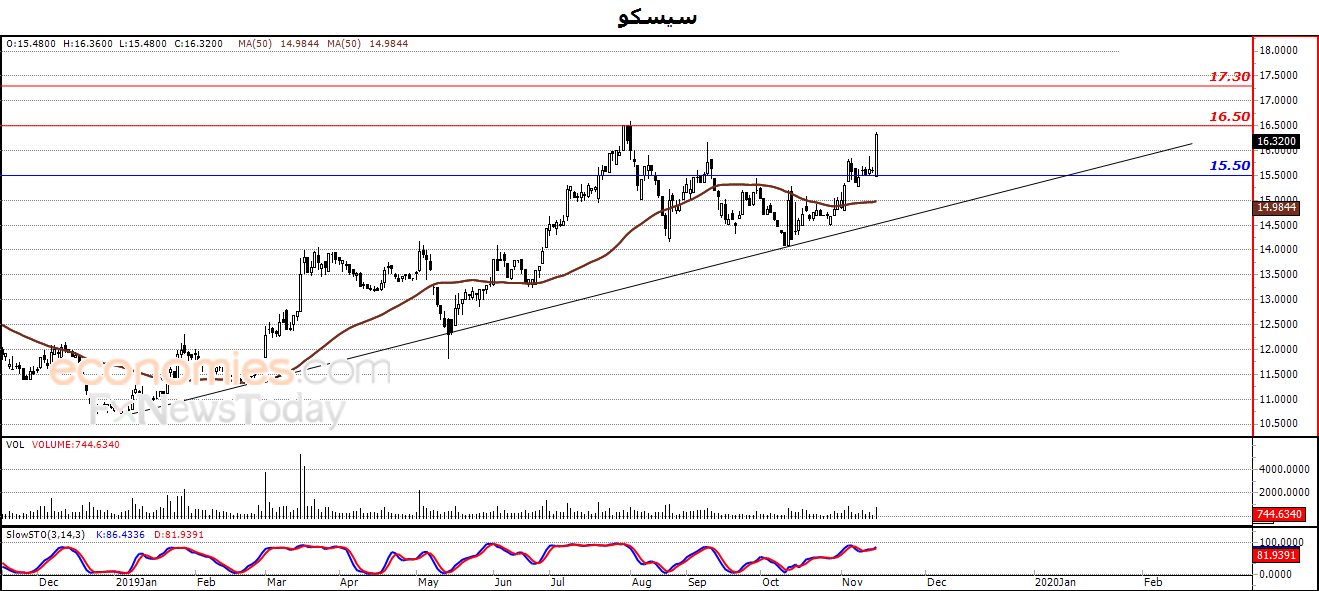Click the 10.5000 price axis label
The height and width of the screenshot is (591, 1319).
[x=1278, y=424]
